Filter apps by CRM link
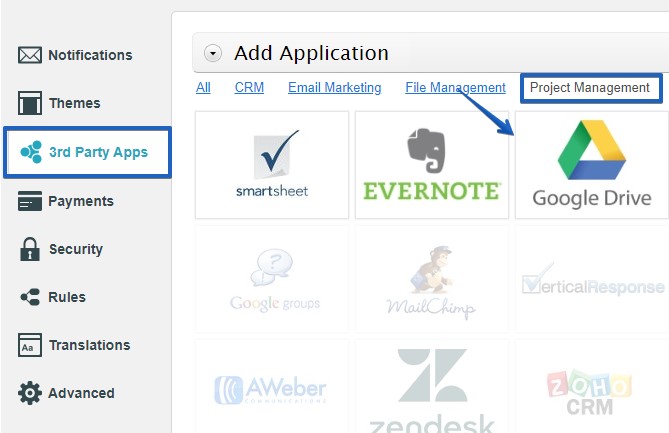The height and width of the screenshot is (433, 669). [x=249, y=88]
